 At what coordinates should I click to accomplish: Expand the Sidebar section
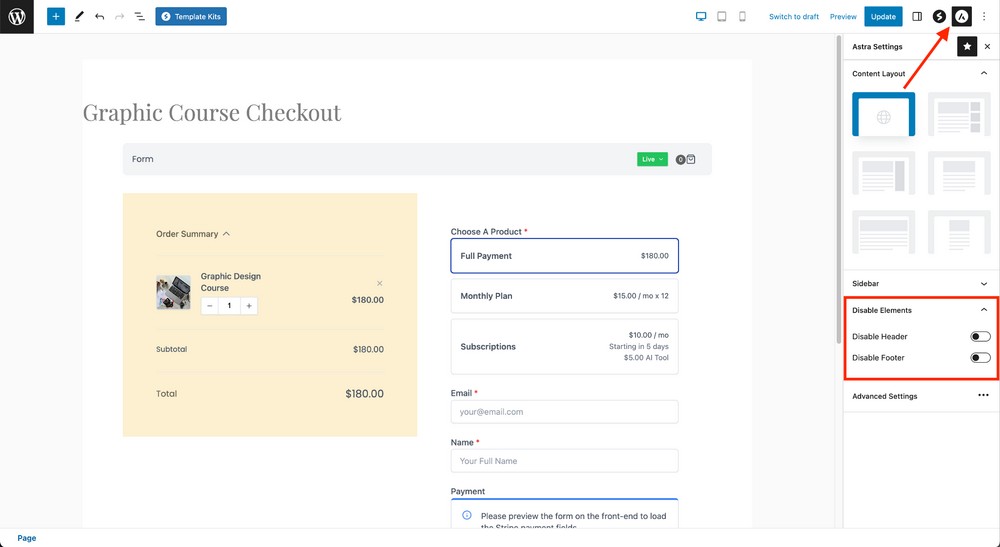pyautogui.click(x=984, y=284)
